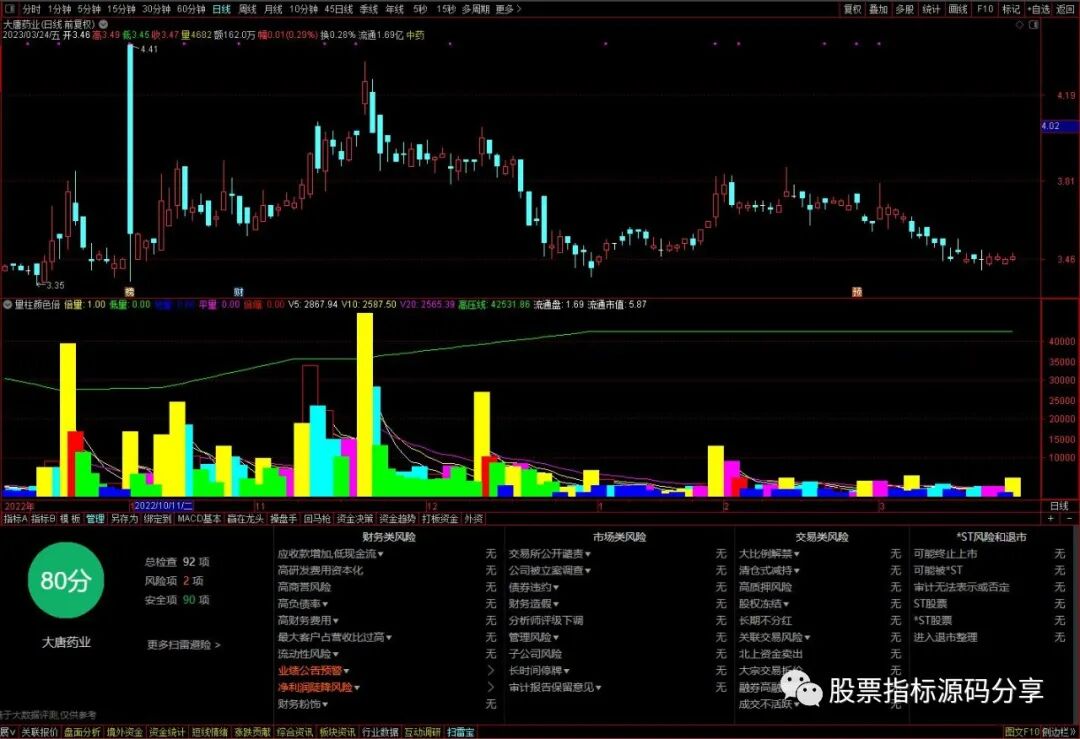Select 指标B indicator tab
Screen dimensions: 1080x739
pyautogui.click(x=43, y=519)
